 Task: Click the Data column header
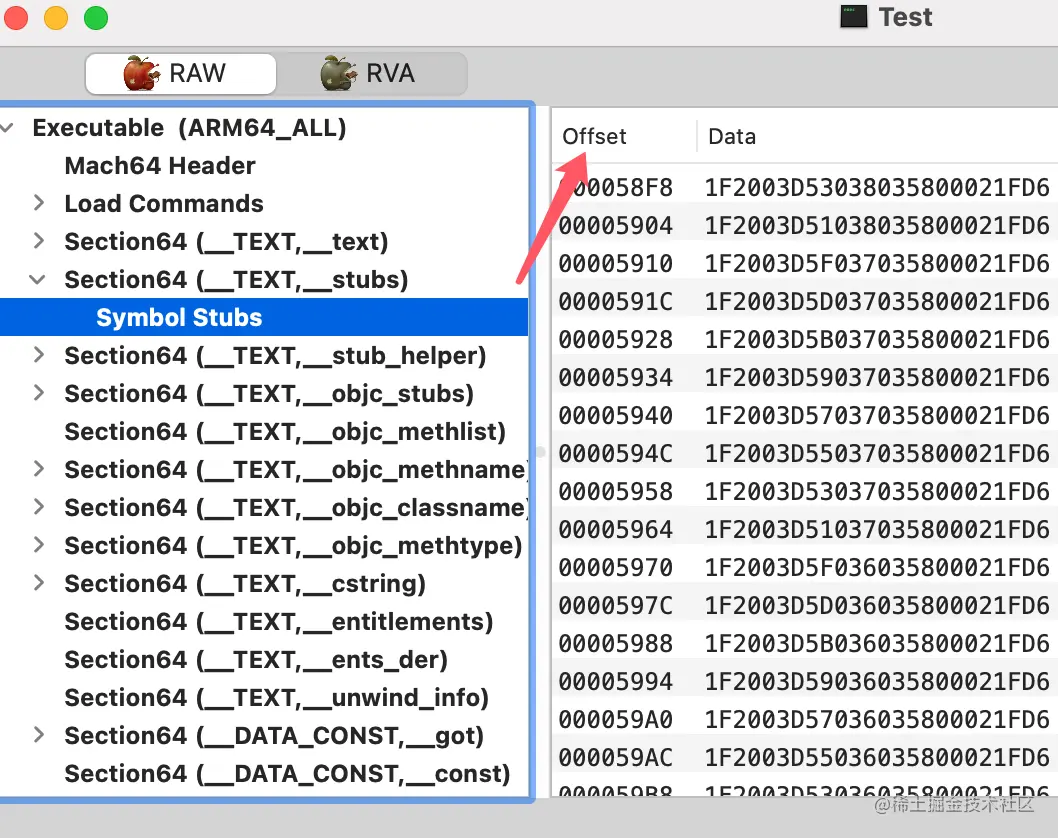(x=732, y=136)
